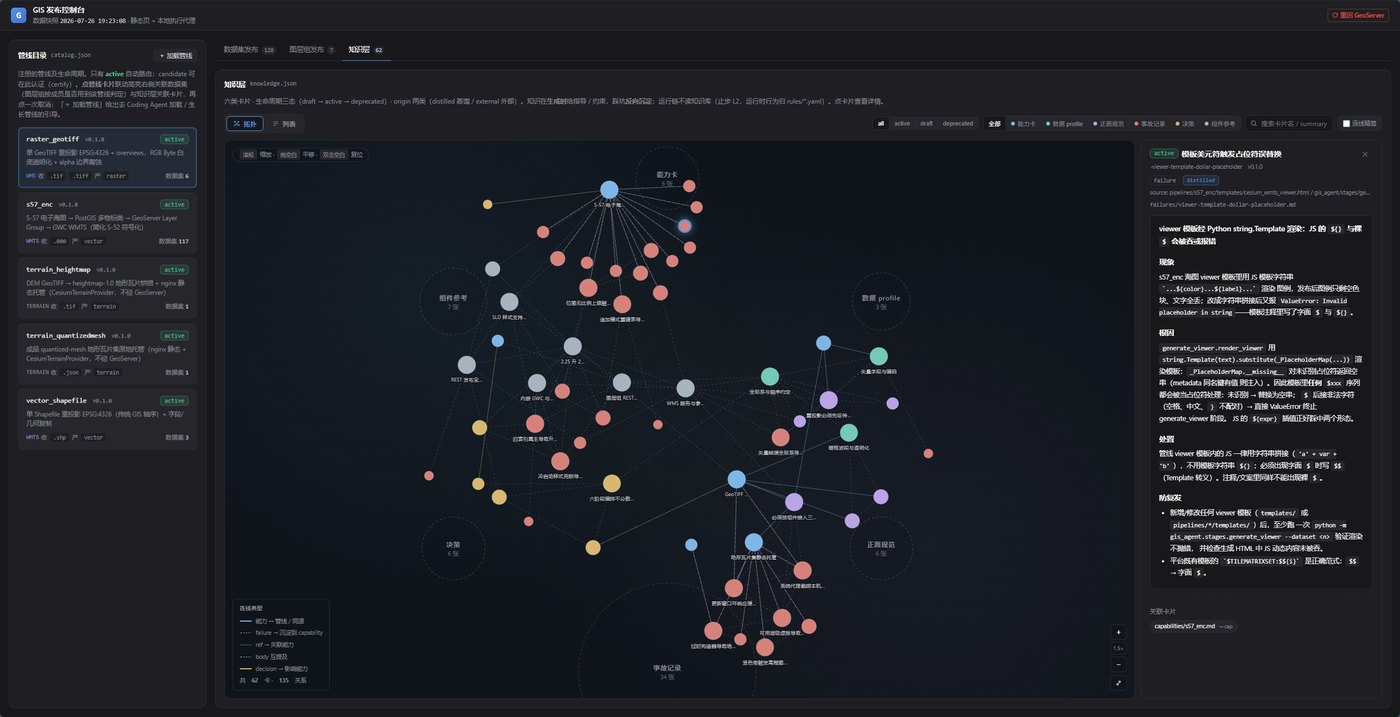Image resolution: width=1400 pixels, height=717 pixels.
Task: Switch to the 图层组发布 tab
Action: pos(311,49)
